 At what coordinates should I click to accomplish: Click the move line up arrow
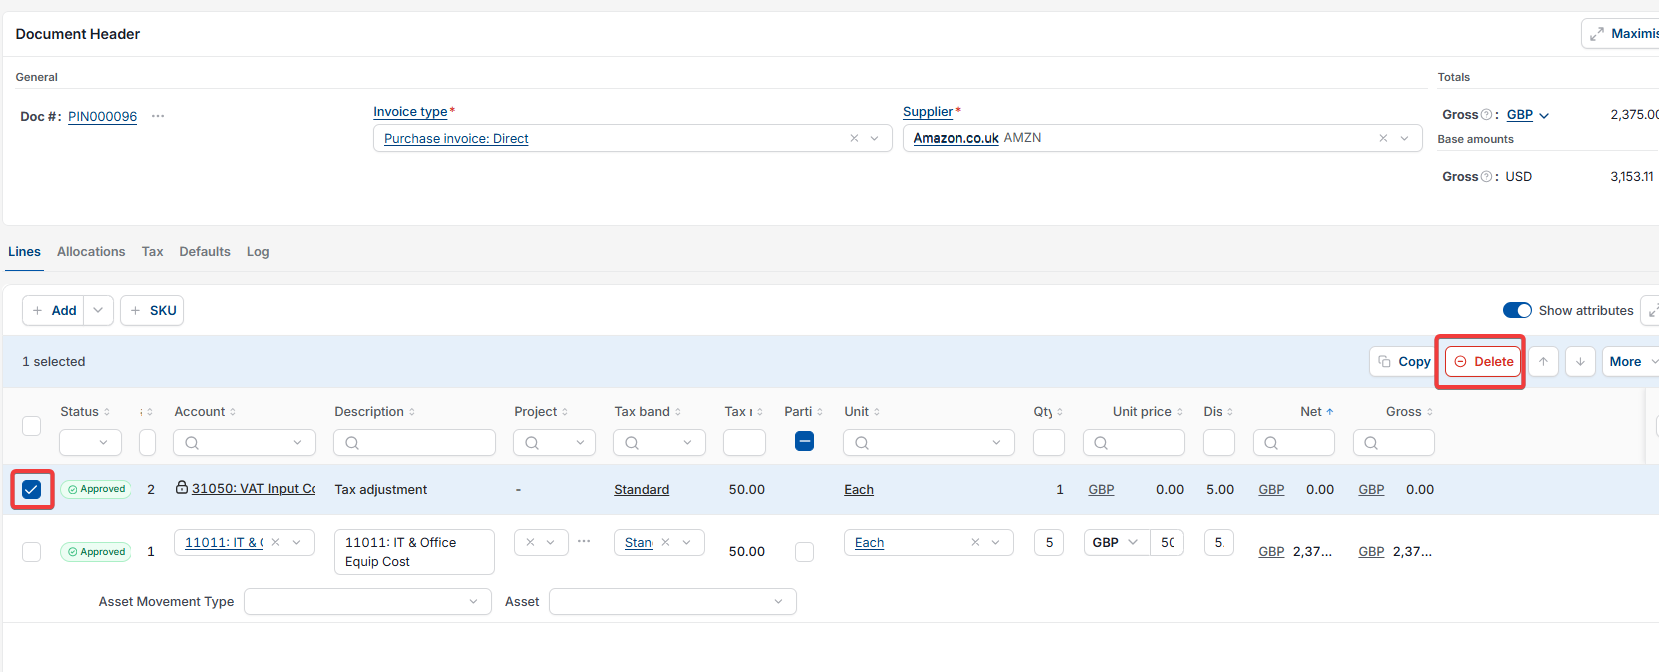pos(1543,362)
